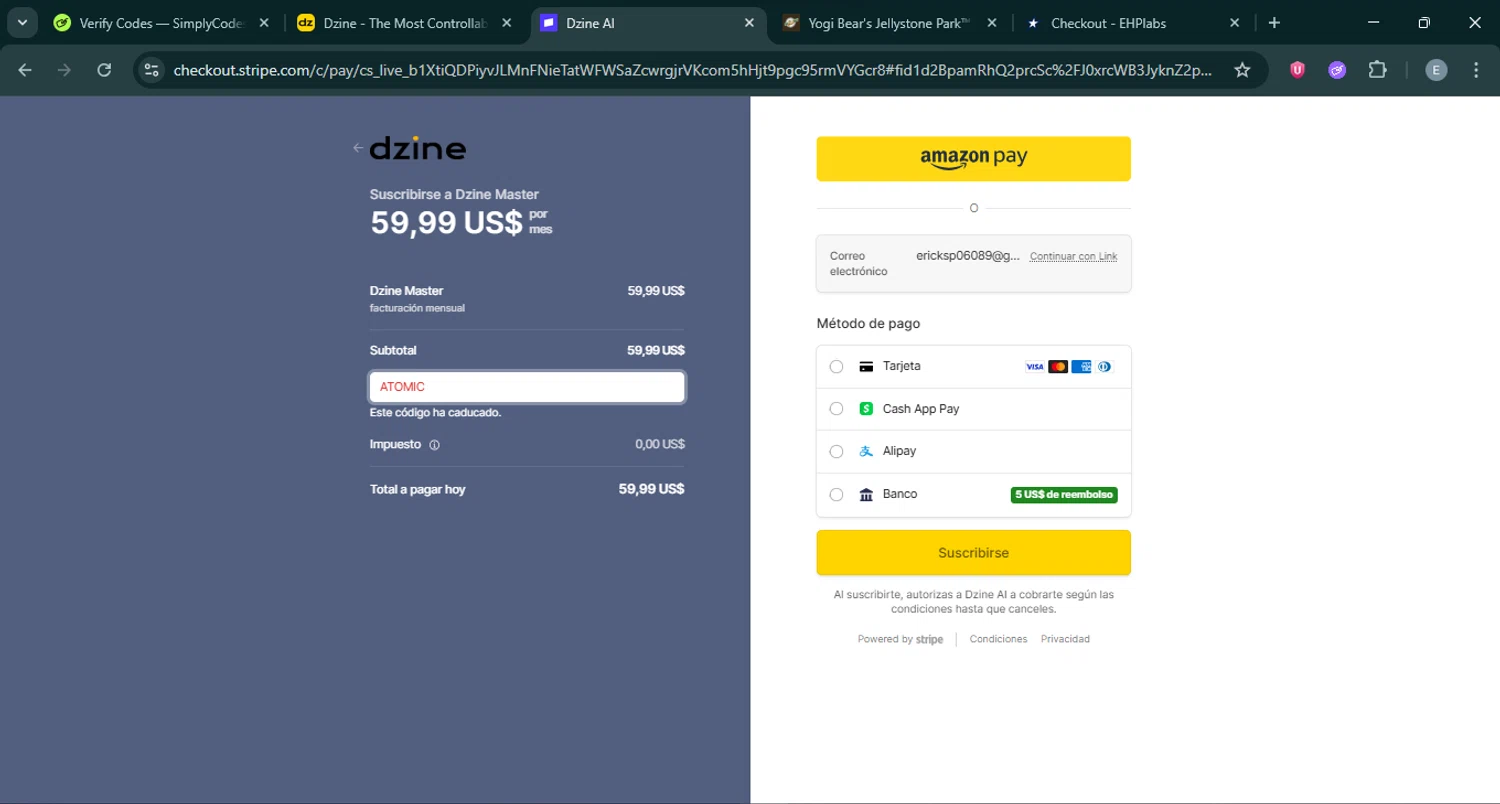
Task: Select the Alipay radio button
Action: pyautogui.click(x=837, y=452)
